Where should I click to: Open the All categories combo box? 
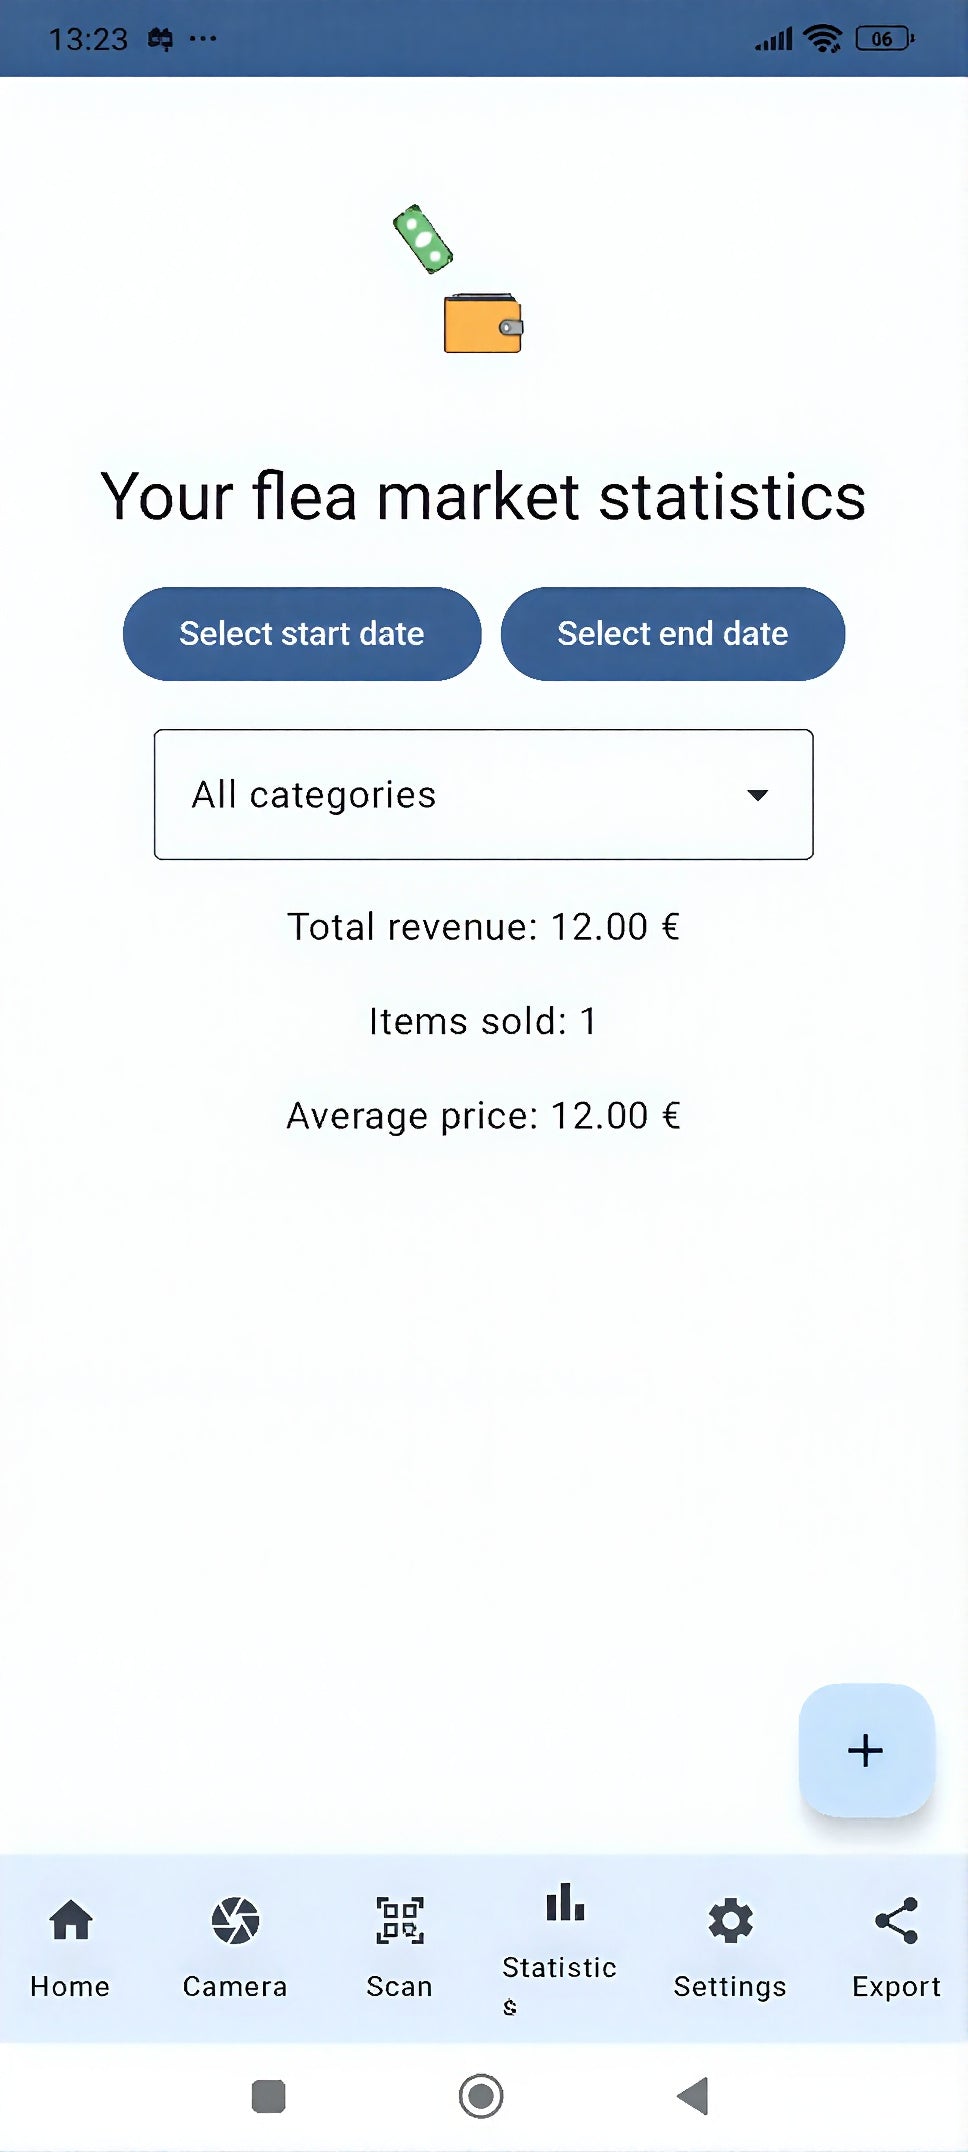coord(450,795)
